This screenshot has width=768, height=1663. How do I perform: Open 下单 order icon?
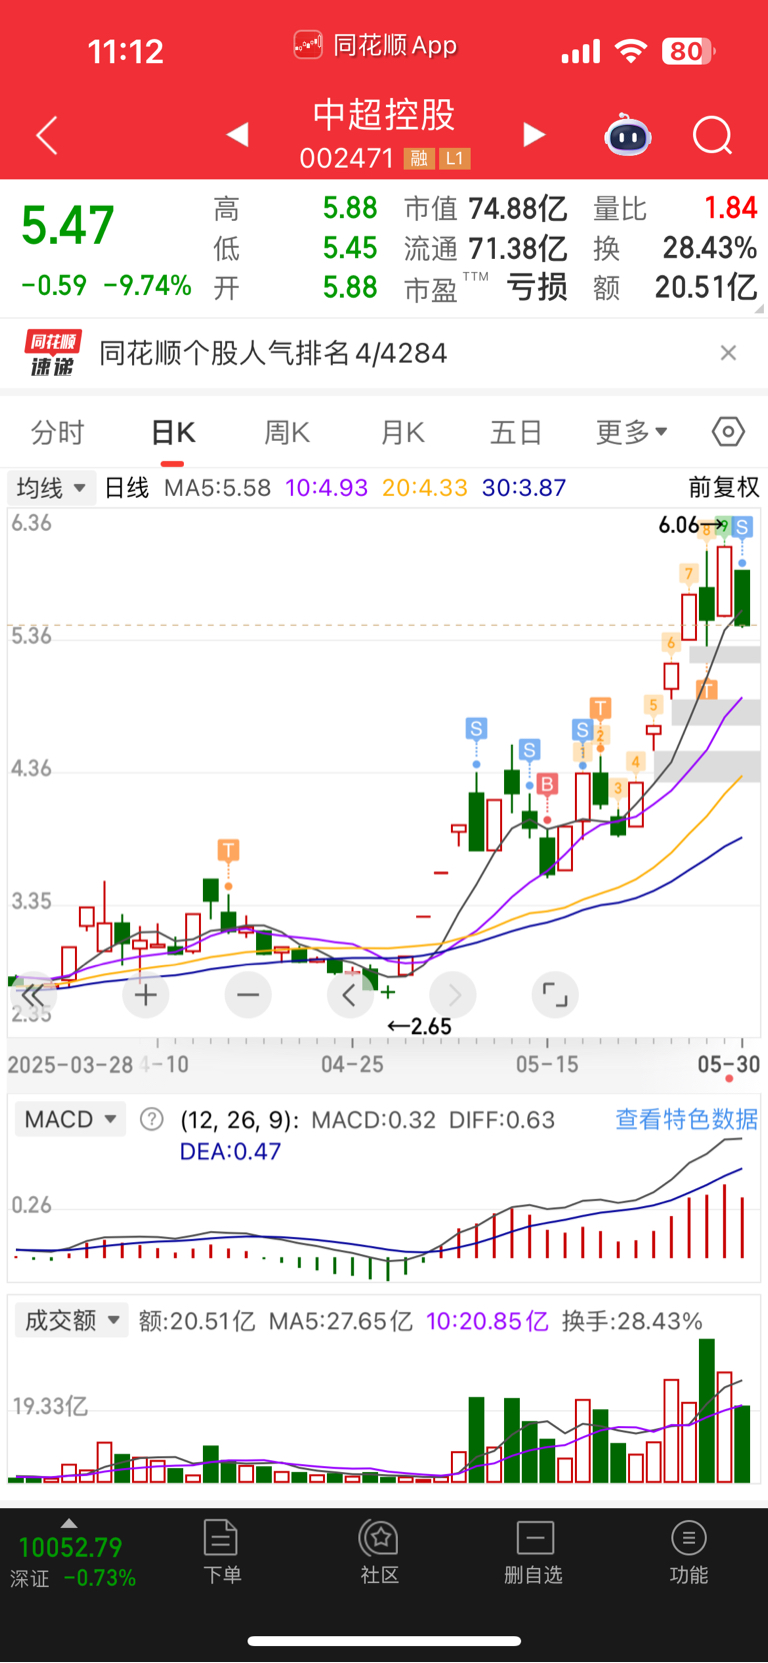click(x=221, y=1552)
